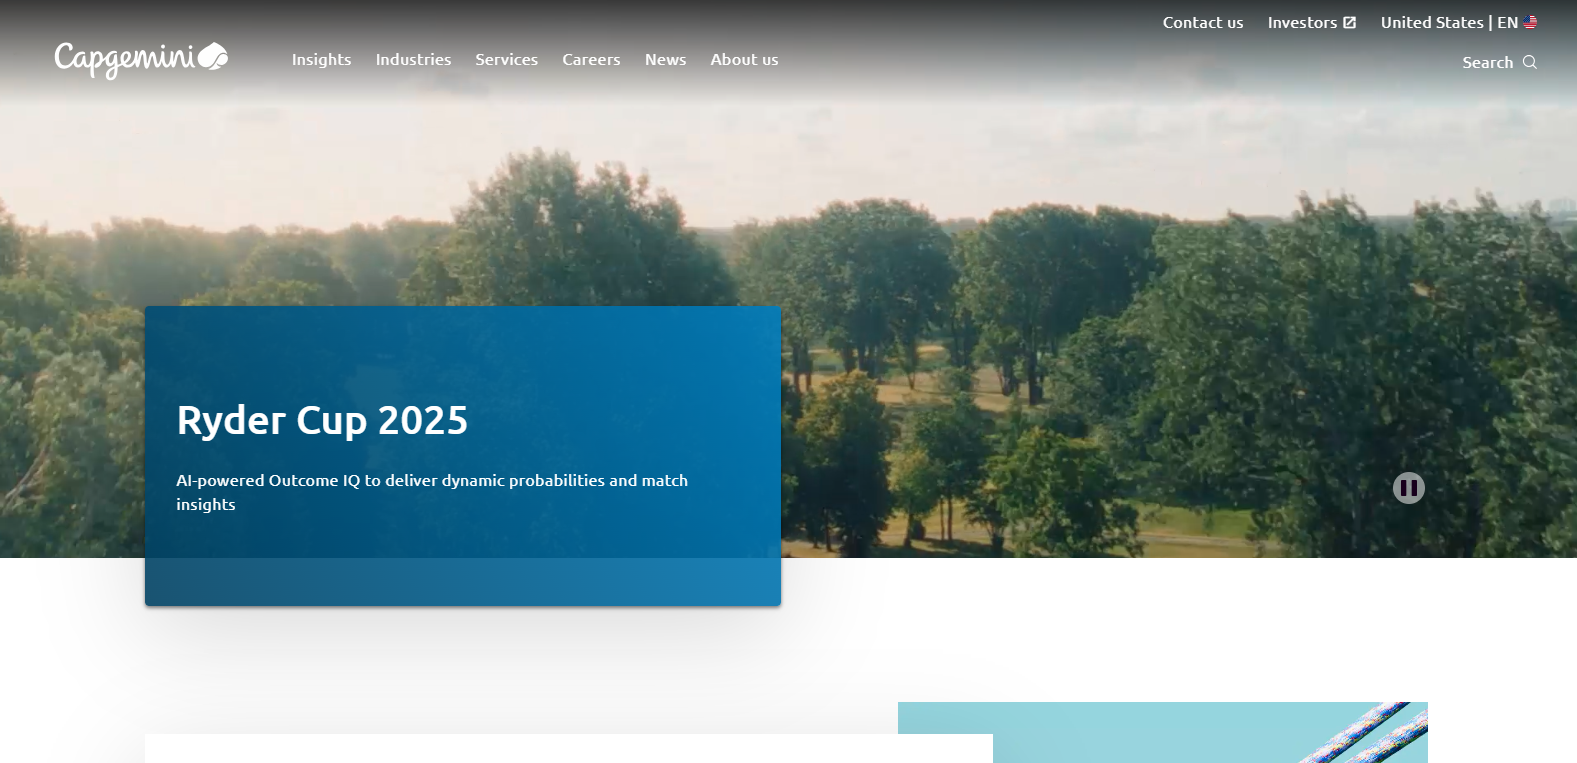Open the light blue rope image thumbnail
Viewport: 1577px width, 763px height.
pyautogui.click(x=1162, y=732)
